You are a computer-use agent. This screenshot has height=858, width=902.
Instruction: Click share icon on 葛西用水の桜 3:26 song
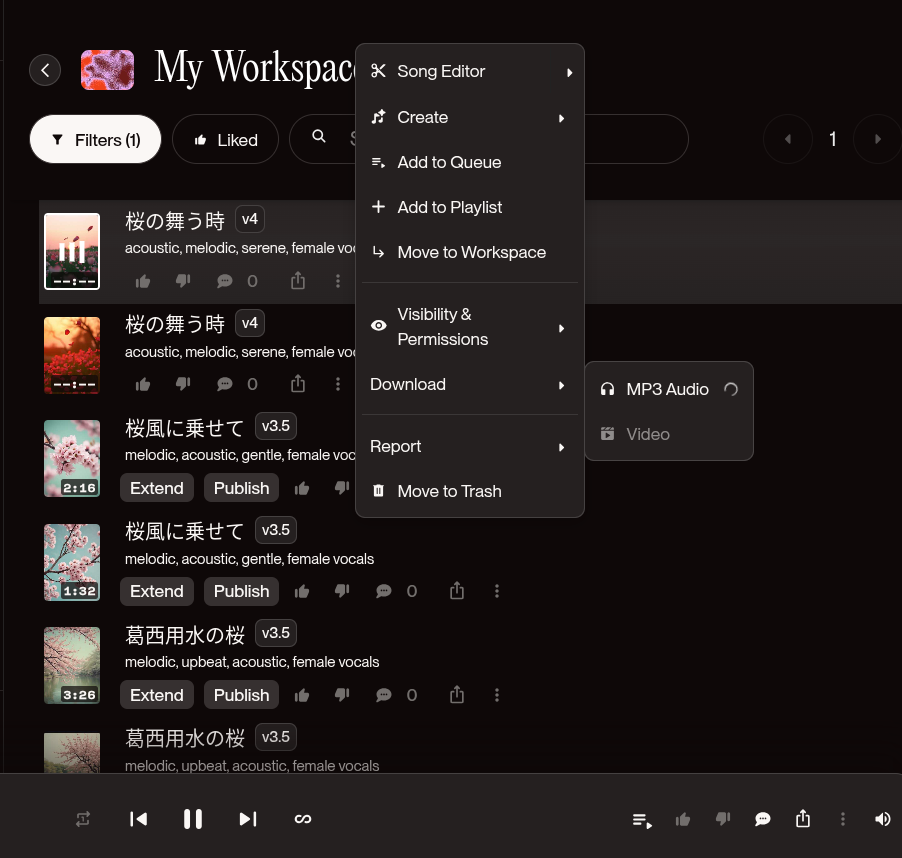pyautogui.click(x=457, y=694)
